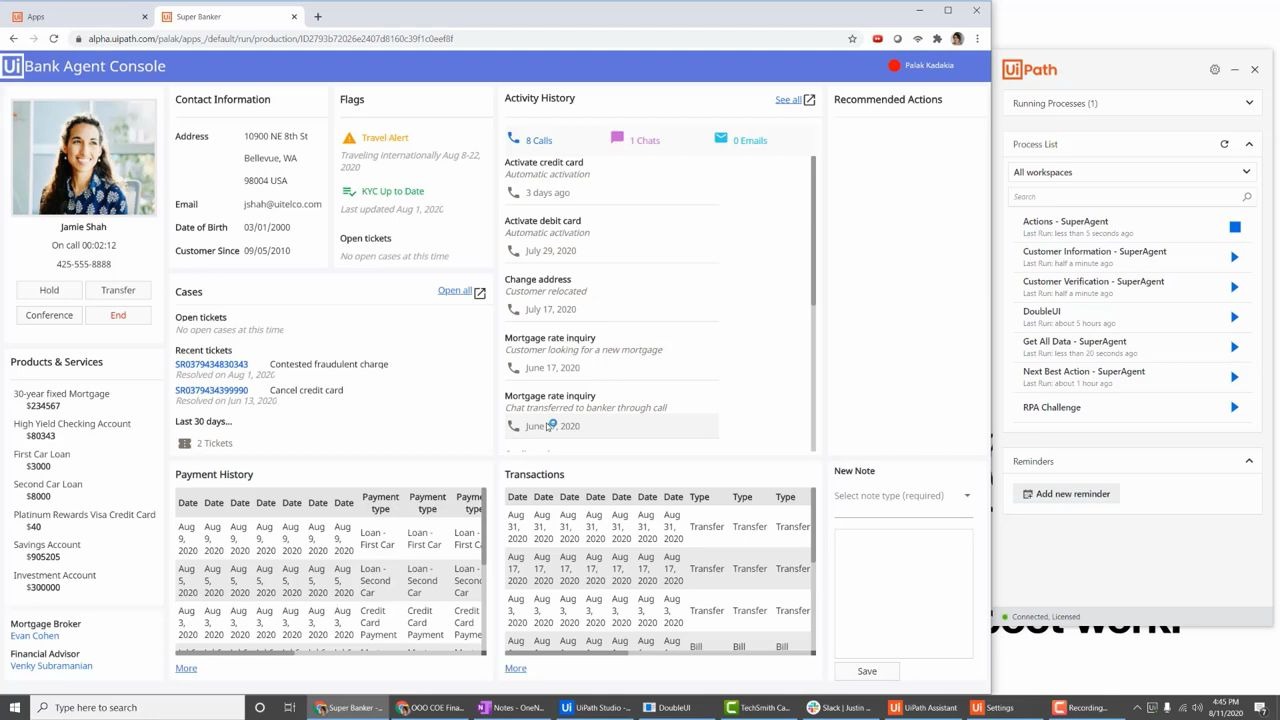The width and height of the screenshot is (1280, 720).
Task: Run Customer Information - SuperAgent process
Action: (1235, 257)
